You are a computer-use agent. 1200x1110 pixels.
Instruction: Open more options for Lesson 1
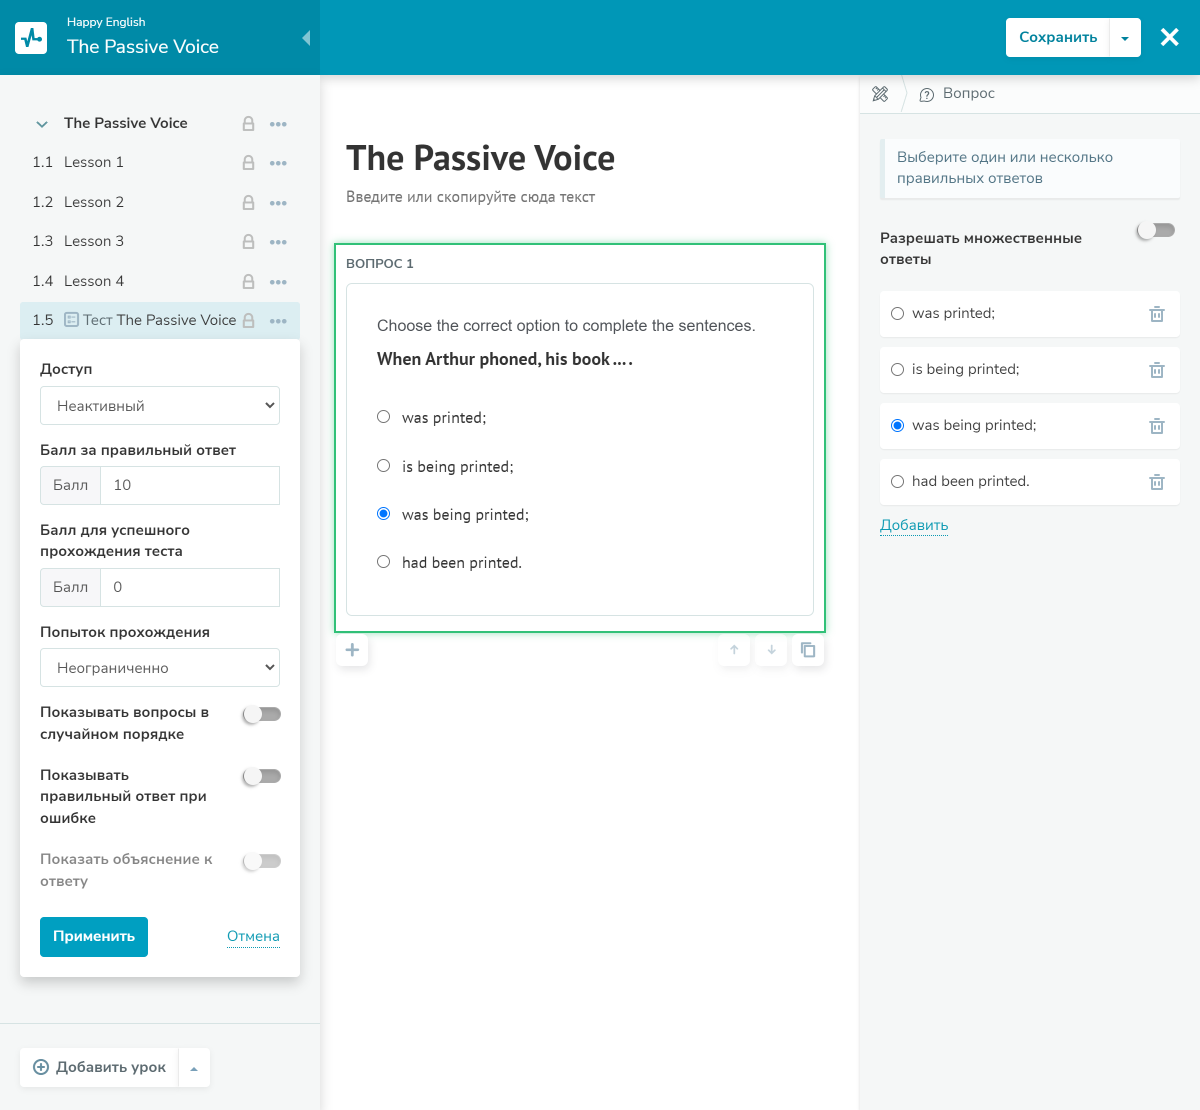click(x=278, y=163)
